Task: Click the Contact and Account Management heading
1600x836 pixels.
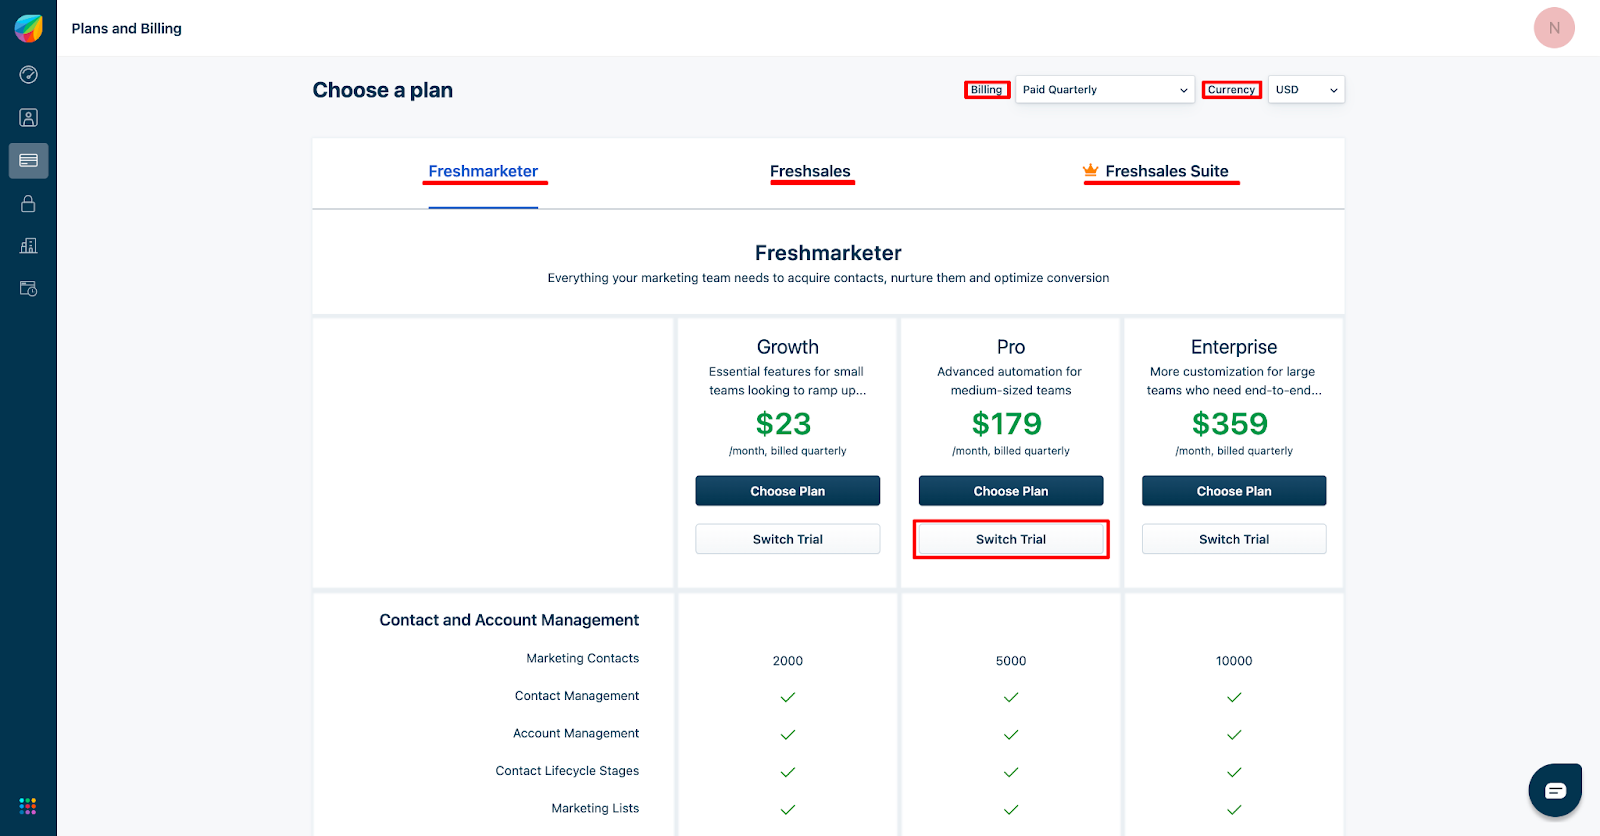Action: [x=509, y=620]
